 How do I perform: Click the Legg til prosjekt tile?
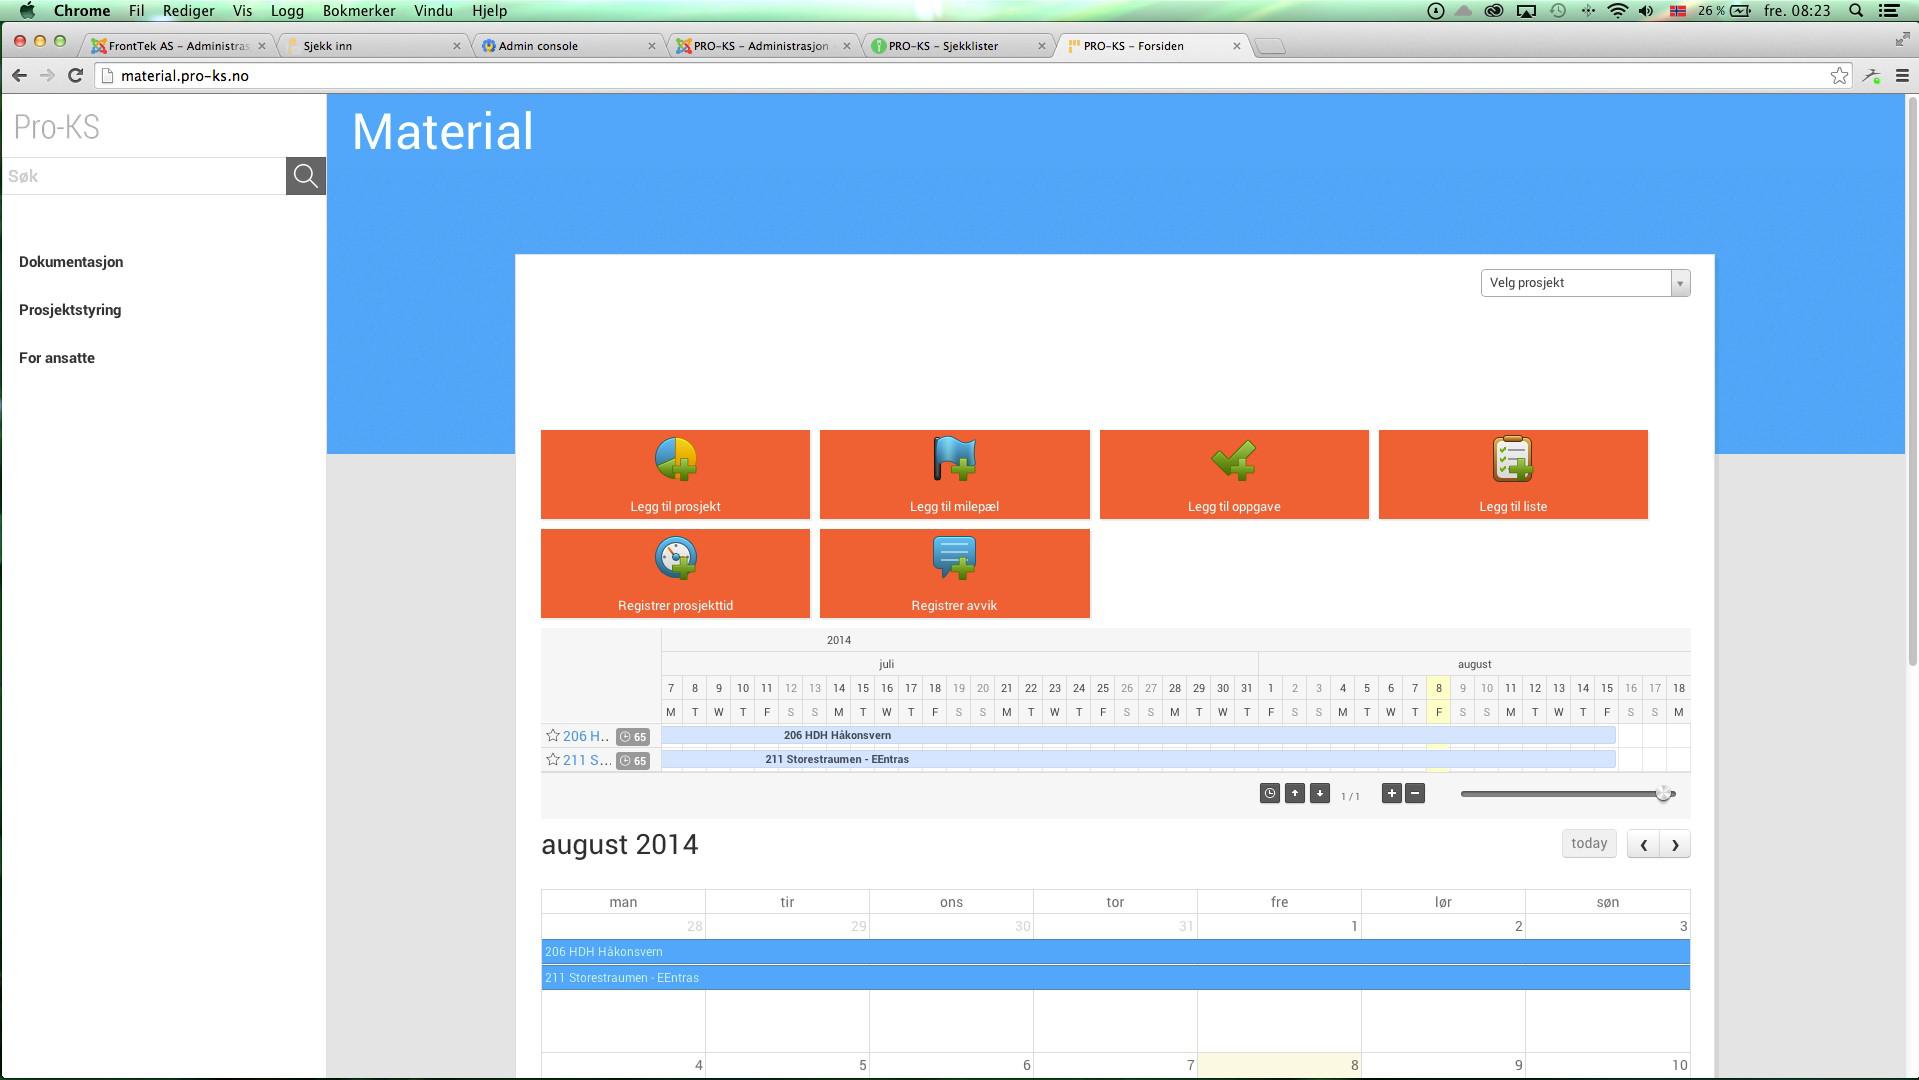(675, 474)
